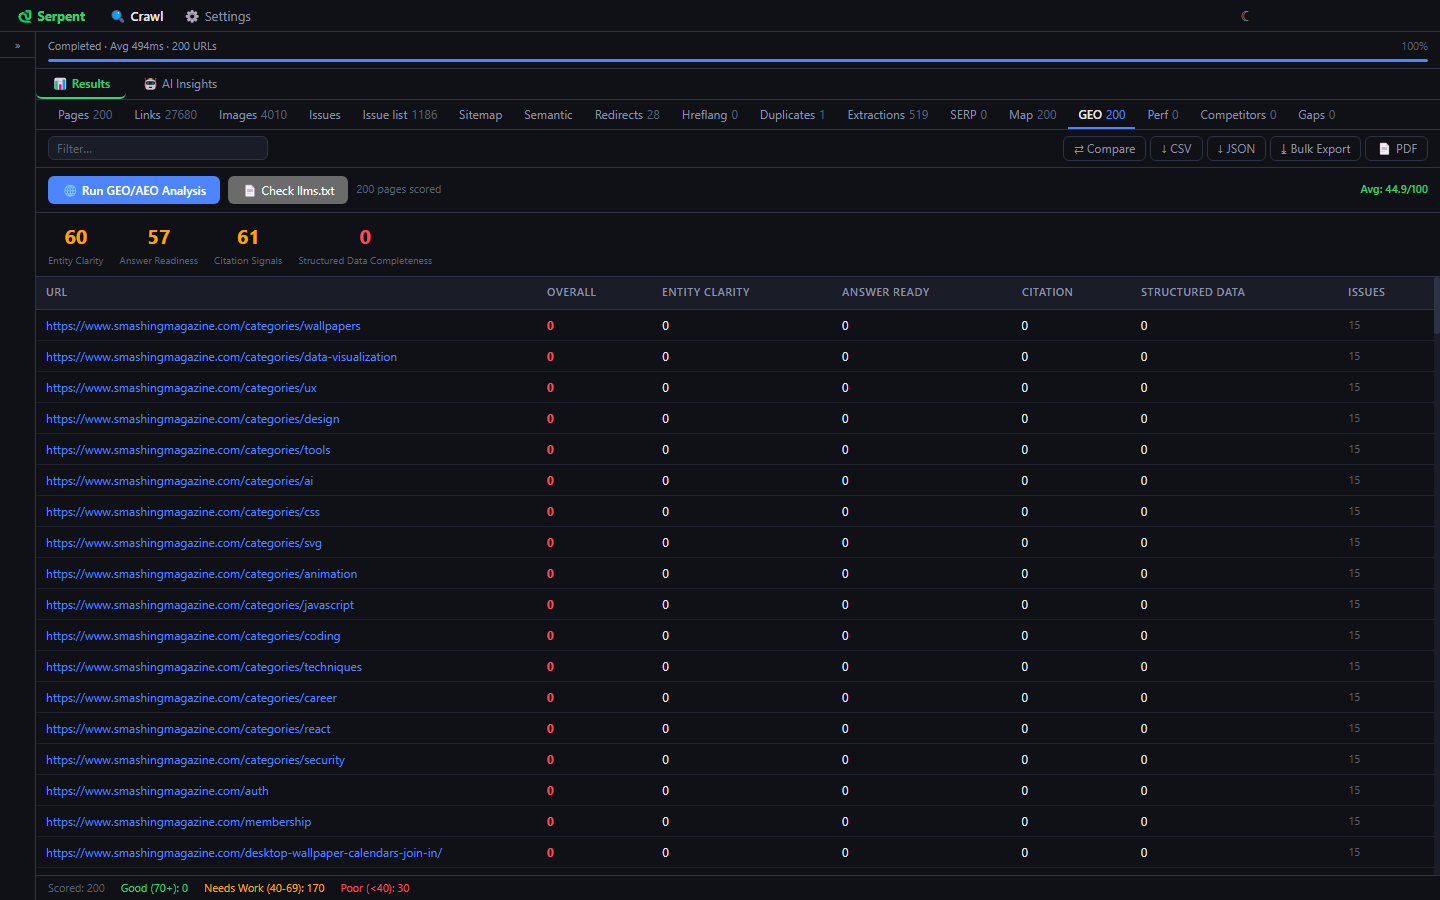The width and height of the screenshot is (1440, 900).
Task: Switch to the Extractions tab
Action: (888, 115)
